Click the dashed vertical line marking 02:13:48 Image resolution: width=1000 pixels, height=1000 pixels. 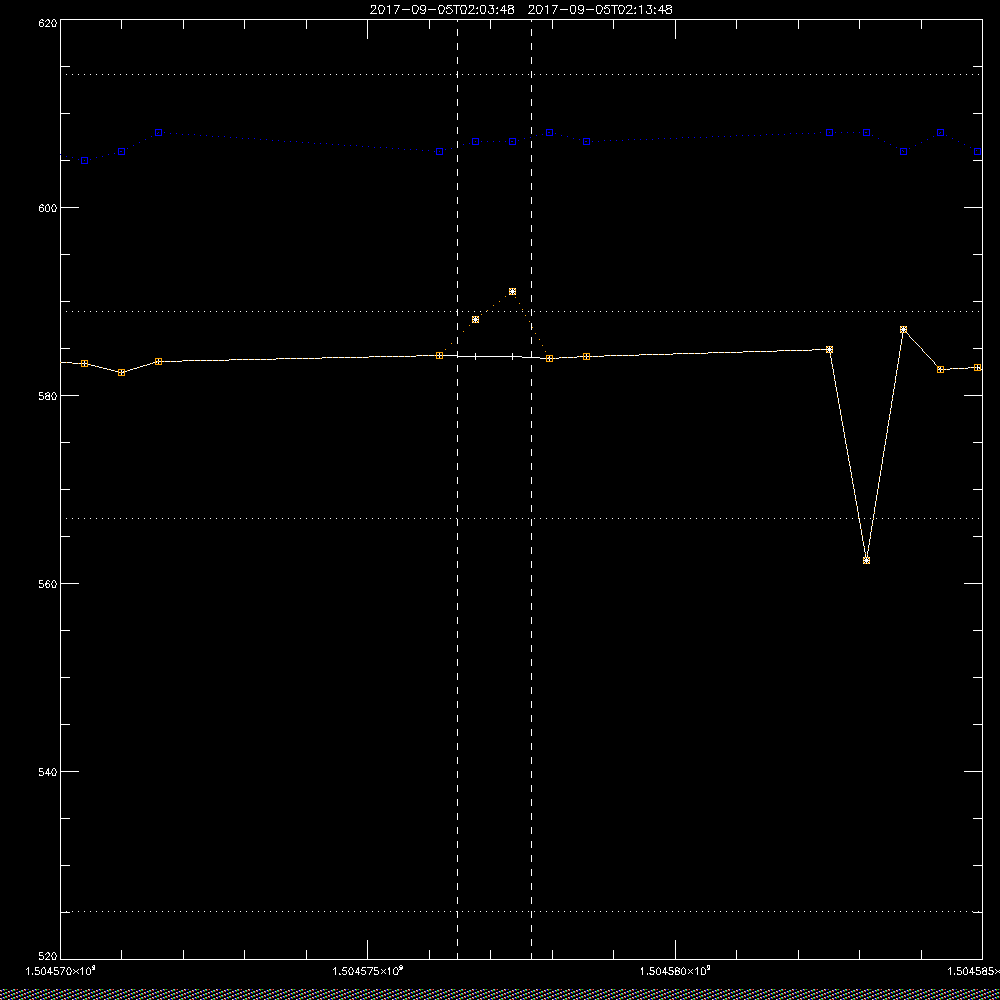coord(531,488)
